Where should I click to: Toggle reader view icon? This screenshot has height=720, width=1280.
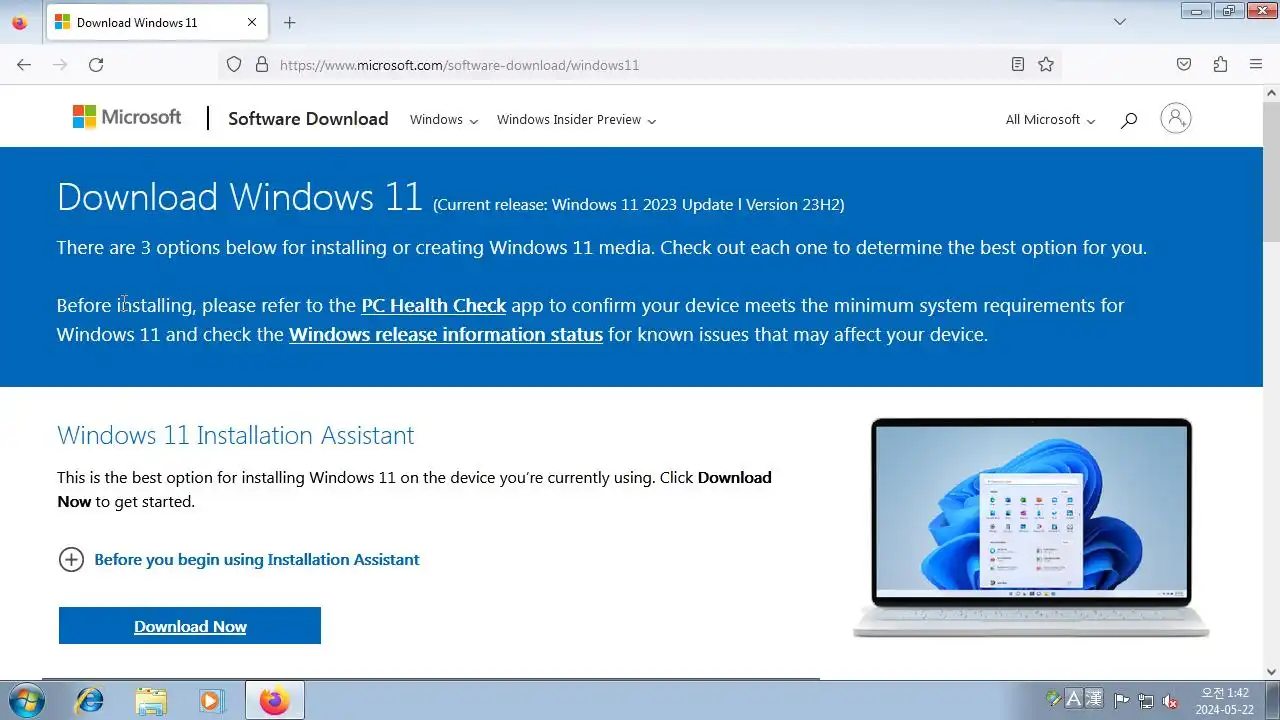coord(1018,64)
